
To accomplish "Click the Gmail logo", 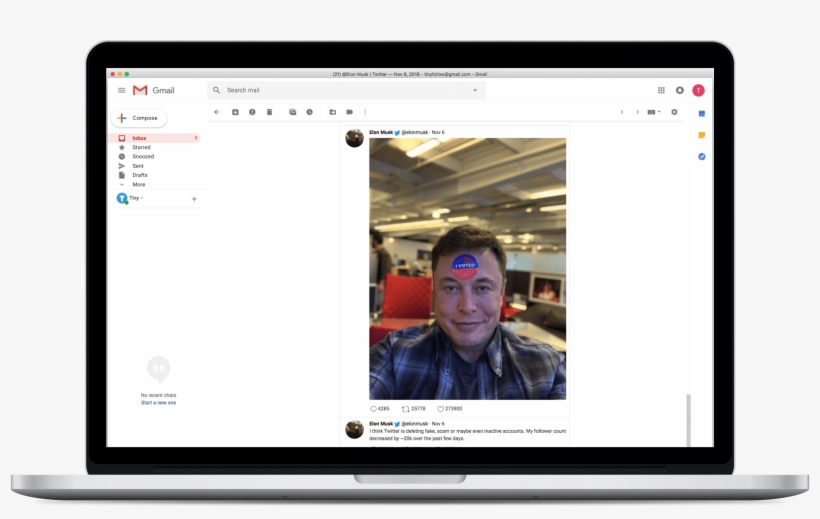I will 153,91.
